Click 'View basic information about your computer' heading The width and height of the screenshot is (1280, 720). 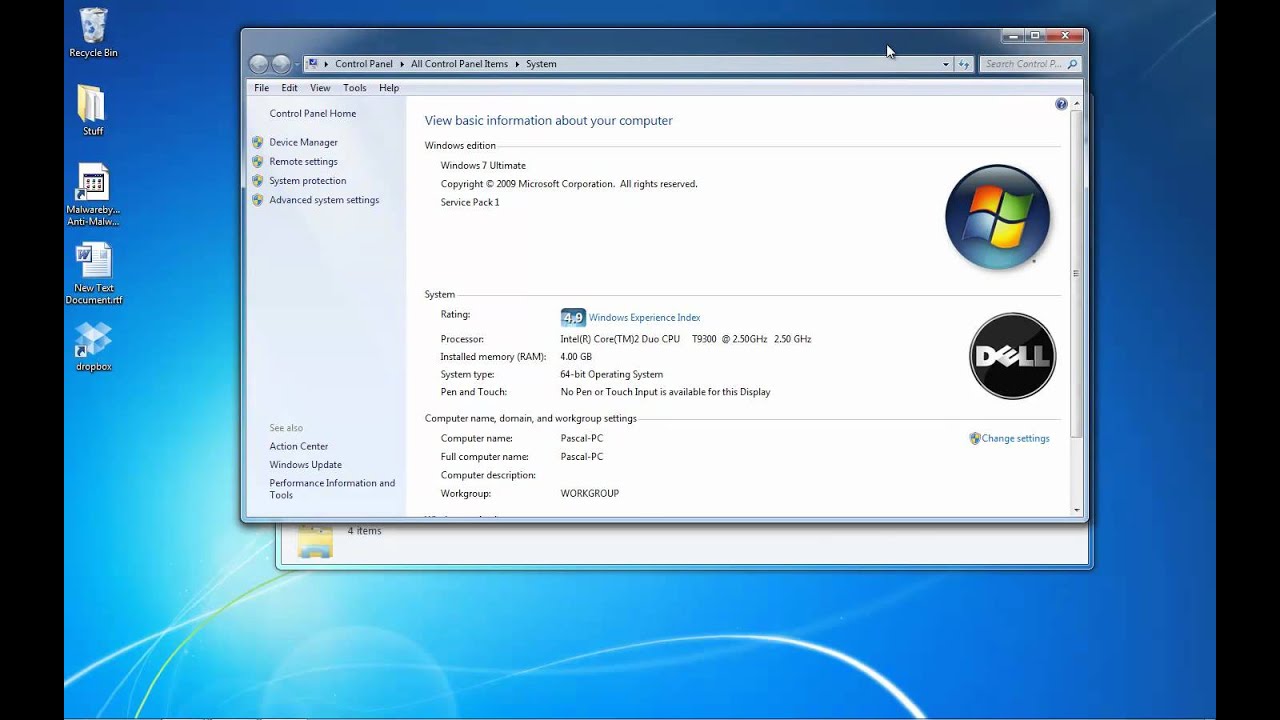(x=548, y=121)
